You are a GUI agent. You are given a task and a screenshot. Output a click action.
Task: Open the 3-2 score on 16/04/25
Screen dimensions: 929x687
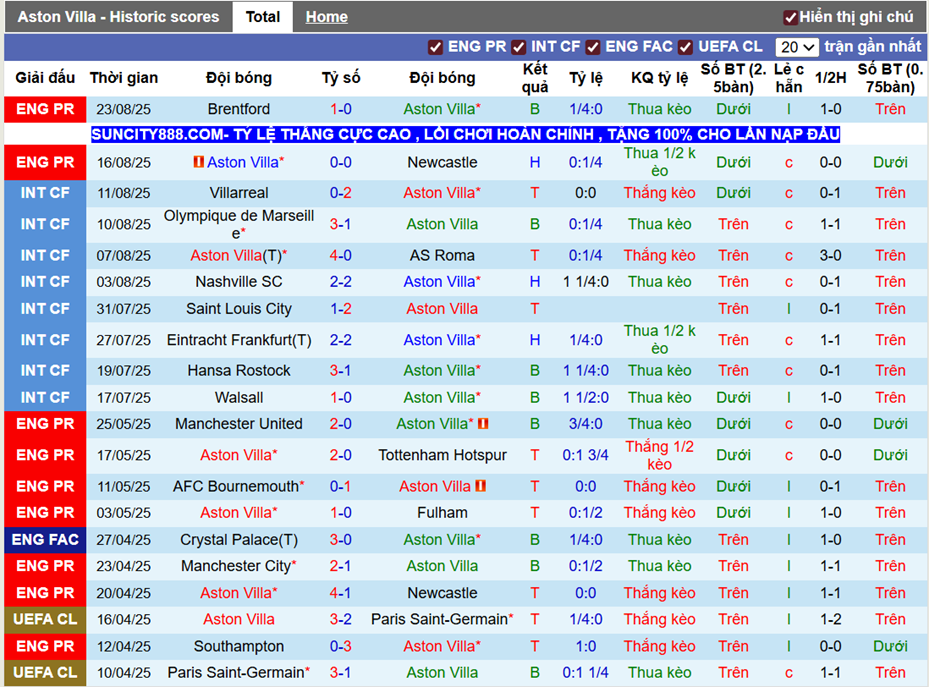pos(341,619)
